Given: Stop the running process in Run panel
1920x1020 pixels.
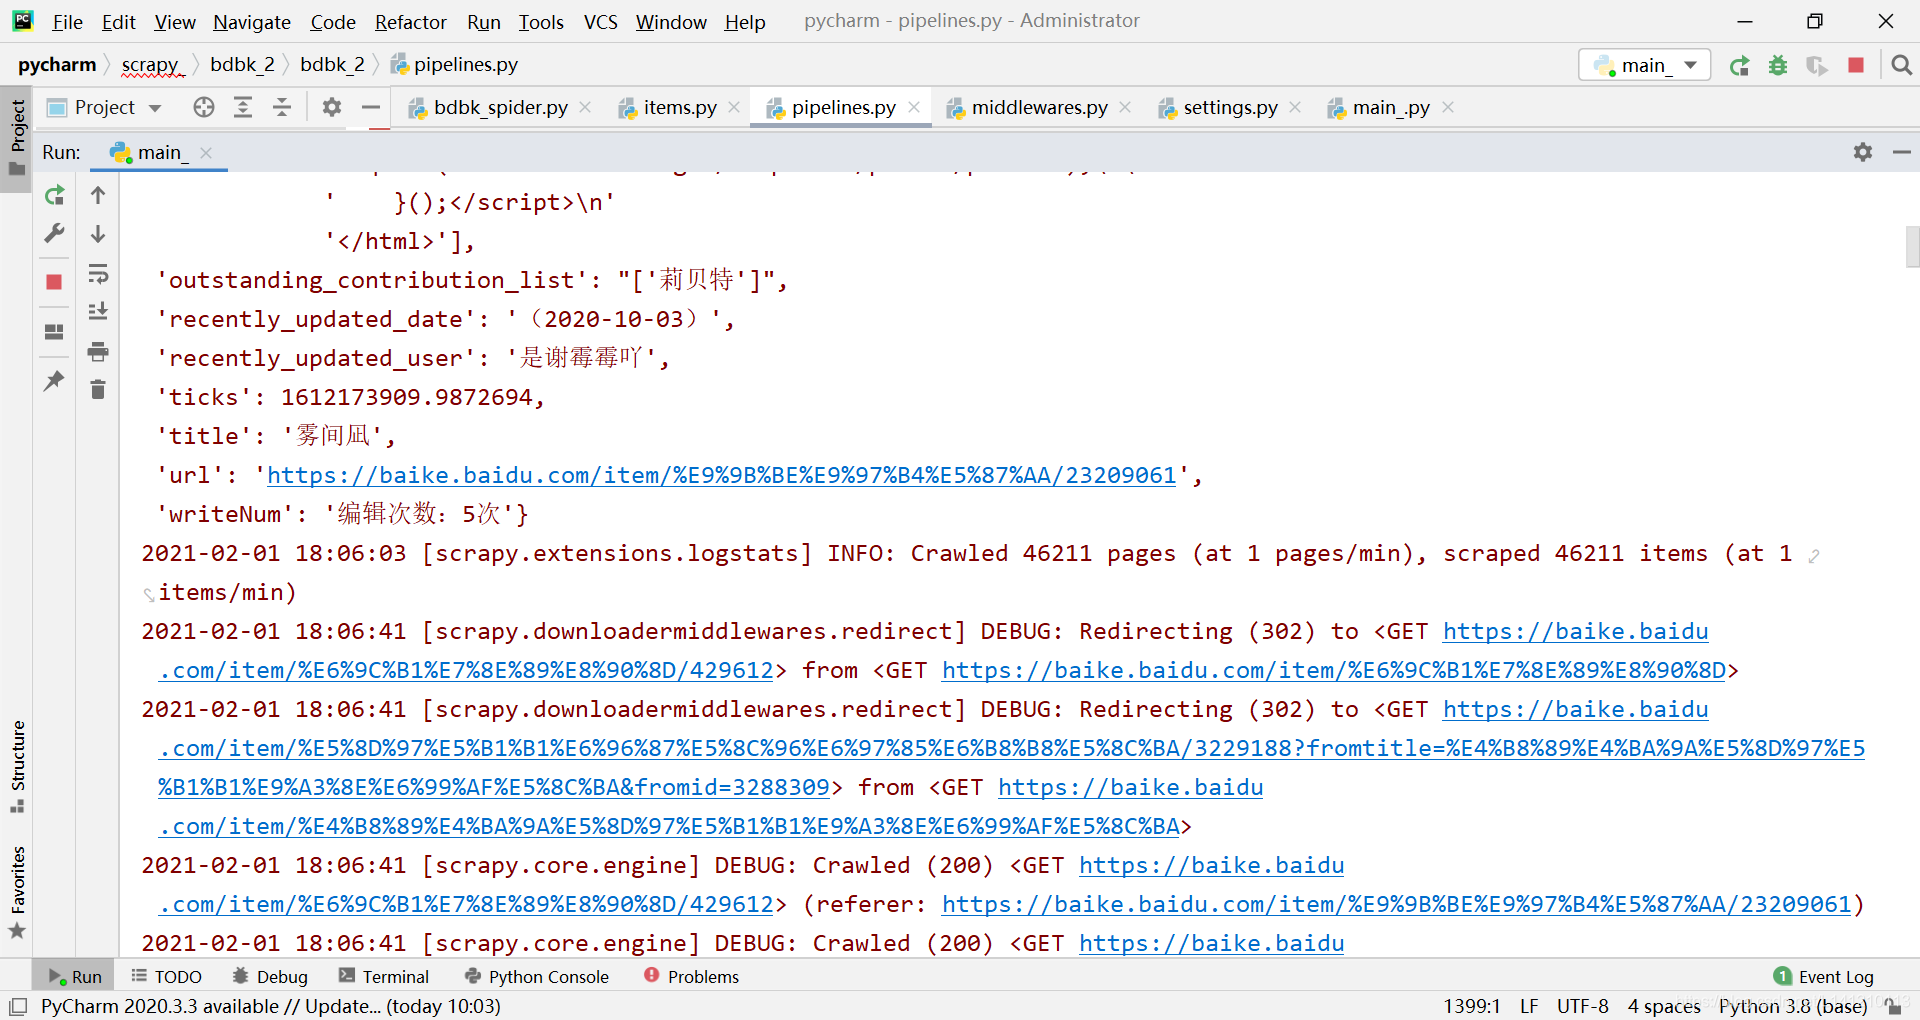Looking at the screenshot, I should (54, 282).
